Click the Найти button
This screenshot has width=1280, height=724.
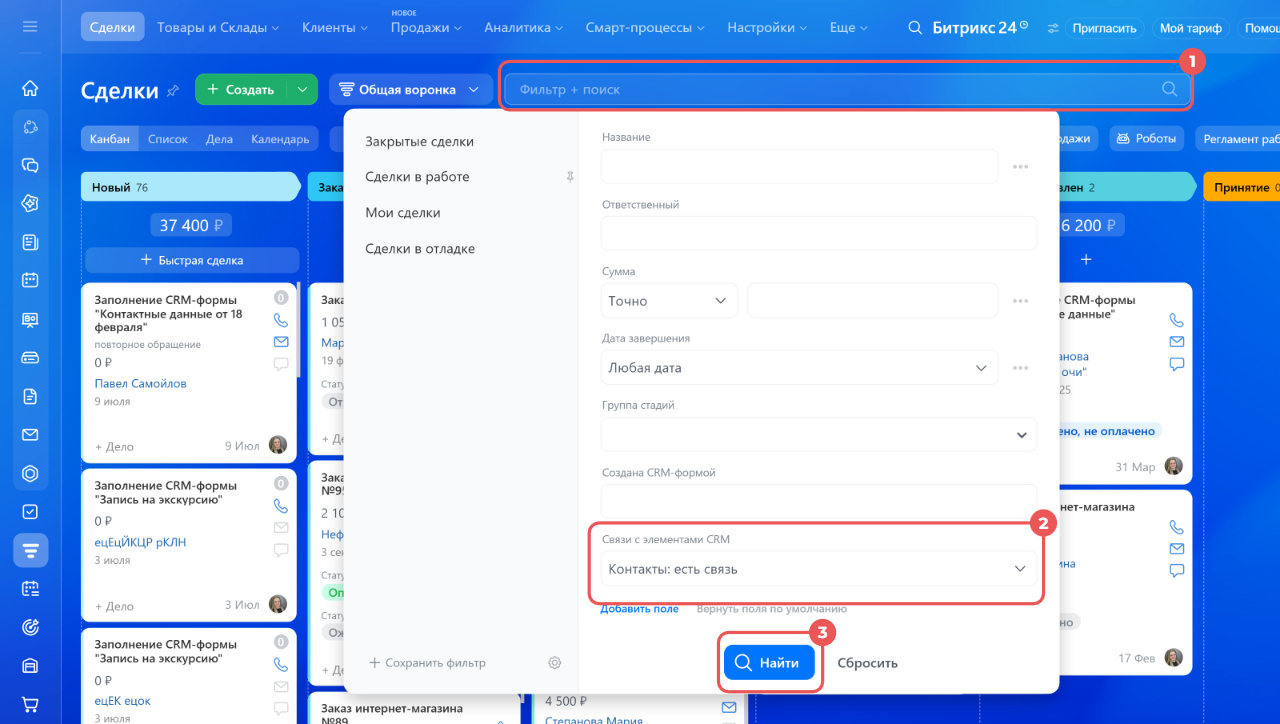pyautogui.click(x=769, y=663)
